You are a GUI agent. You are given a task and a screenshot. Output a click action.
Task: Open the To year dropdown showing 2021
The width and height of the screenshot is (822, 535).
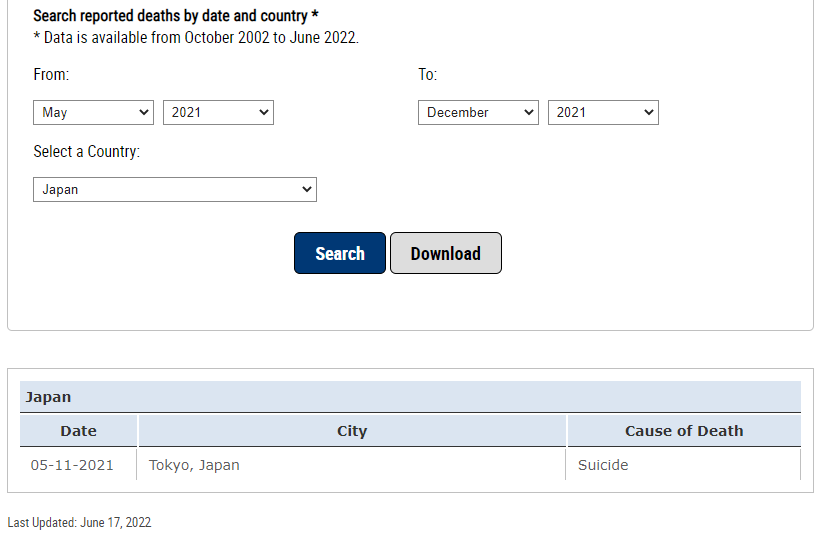(x=603, y=113)
